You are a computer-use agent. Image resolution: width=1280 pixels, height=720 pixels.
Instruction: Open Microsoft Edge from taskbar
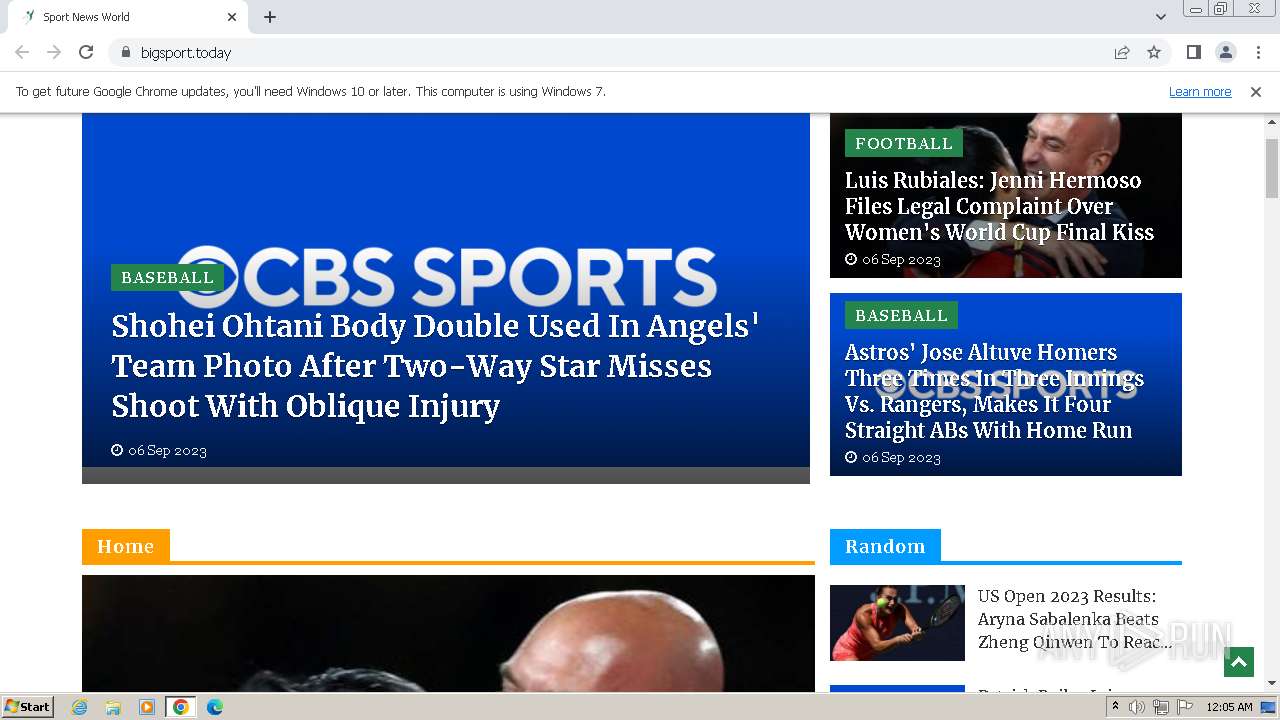pos(214,707)
